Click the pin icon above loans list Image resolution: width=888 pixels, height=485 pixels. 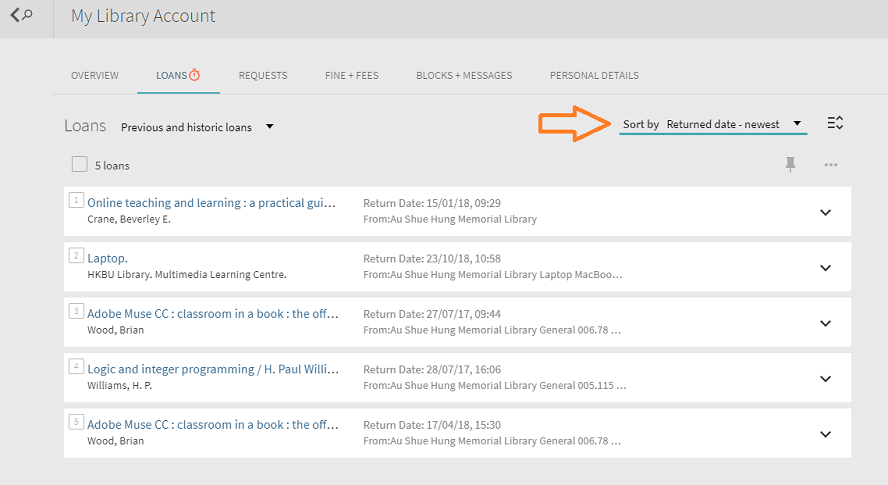coord(790,165)
